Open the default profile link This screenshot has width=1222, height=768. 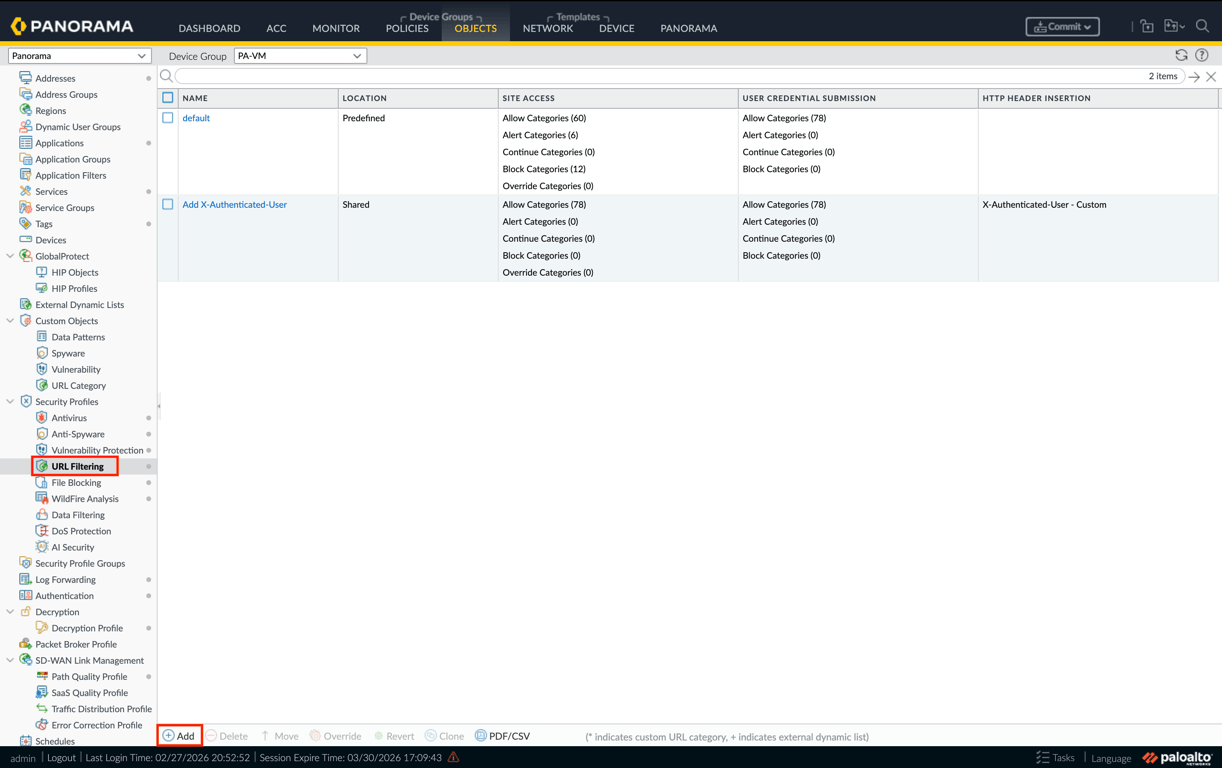(196, 118)
